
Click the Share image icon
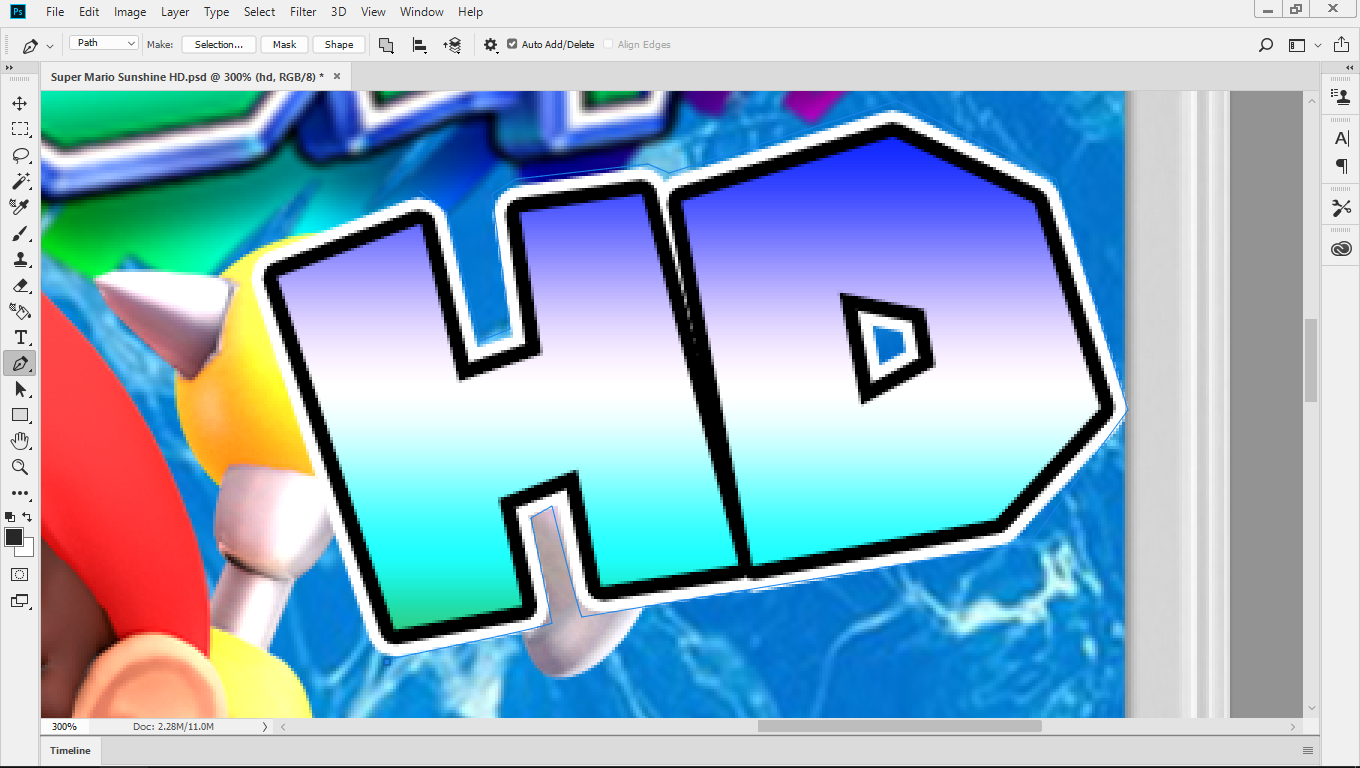pyautogui.click(x=1340, y=45)
